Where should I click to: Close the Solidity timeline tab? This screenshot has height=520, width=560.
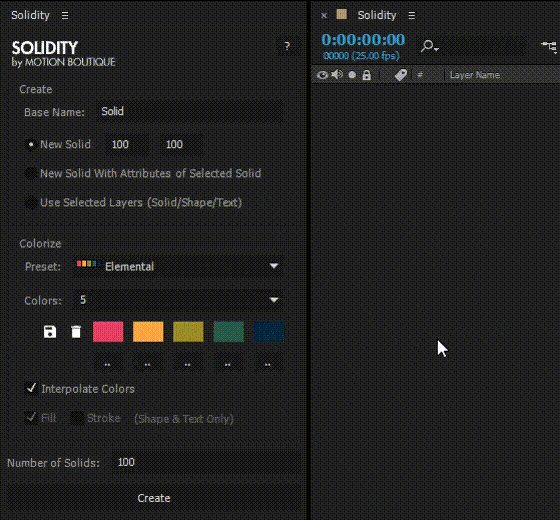(x=324, y=16)
